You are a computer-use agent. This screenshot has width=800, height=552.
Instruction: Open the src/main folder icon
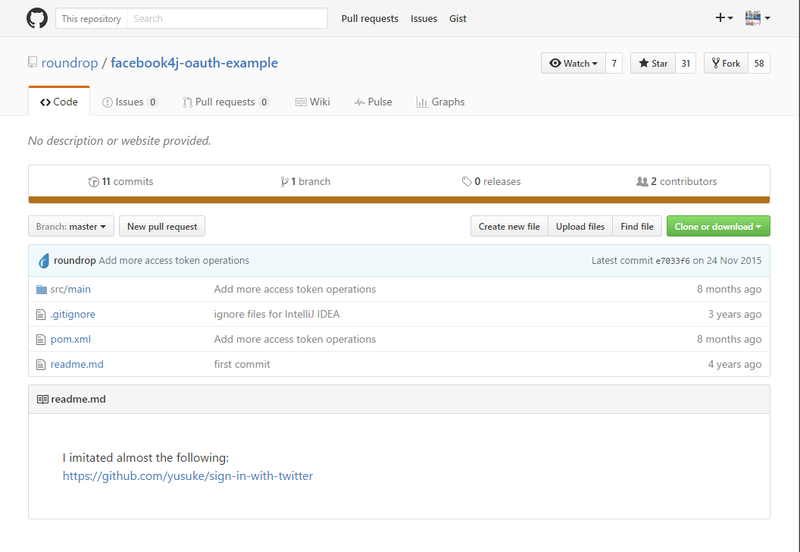[x=41, y=289]
